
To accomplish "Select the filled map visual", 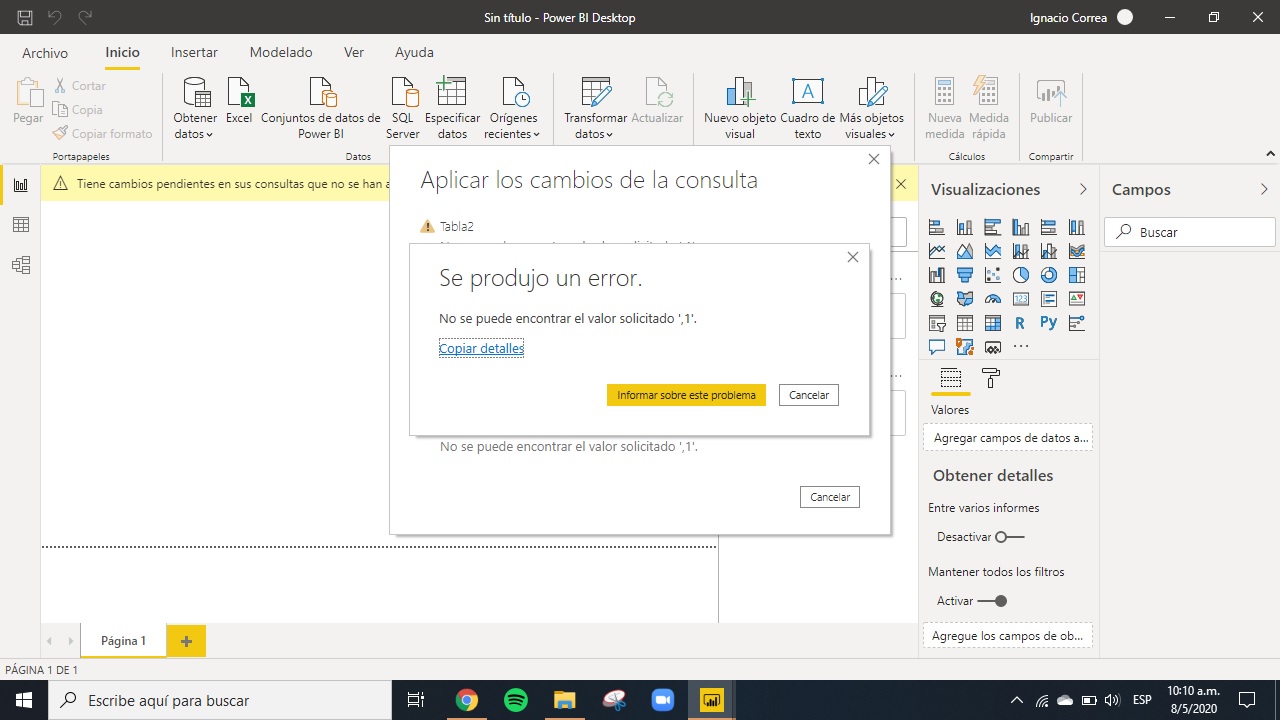I will tap(965, 299).
